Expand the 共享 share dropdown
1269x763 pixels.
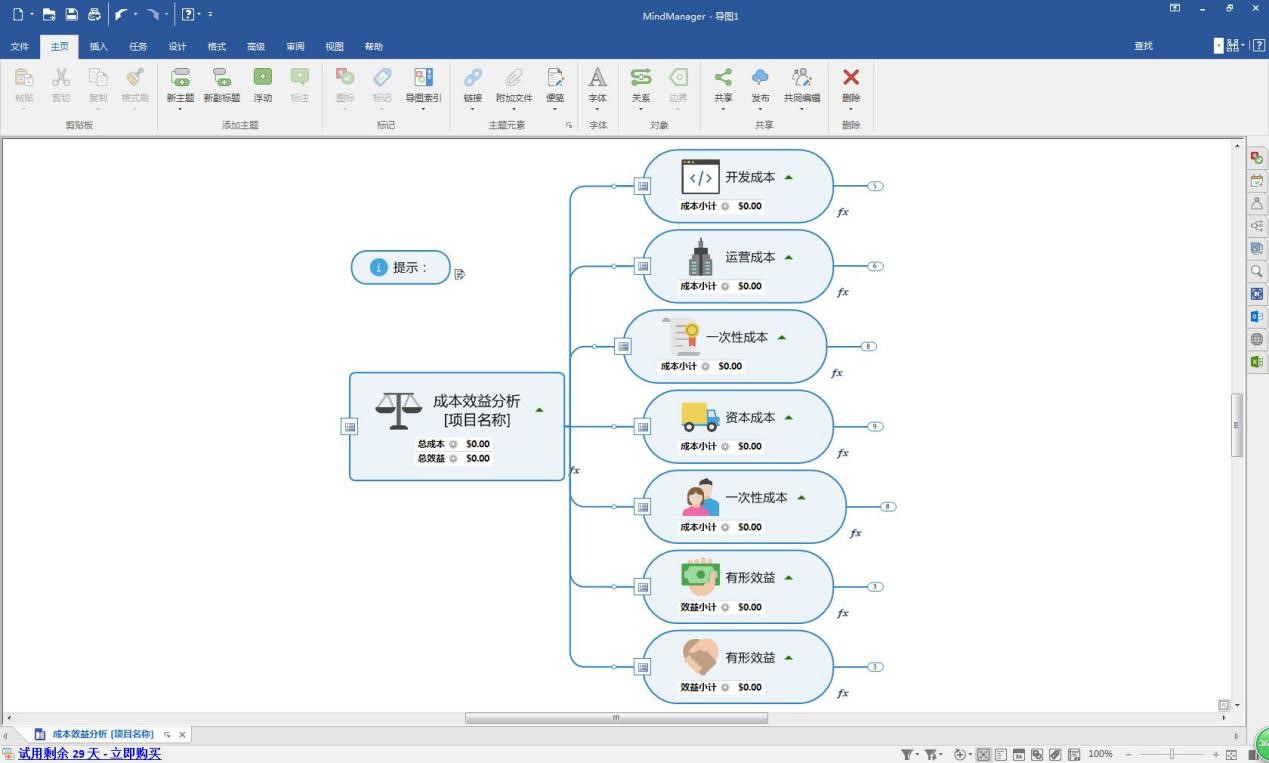click(722, 110)
